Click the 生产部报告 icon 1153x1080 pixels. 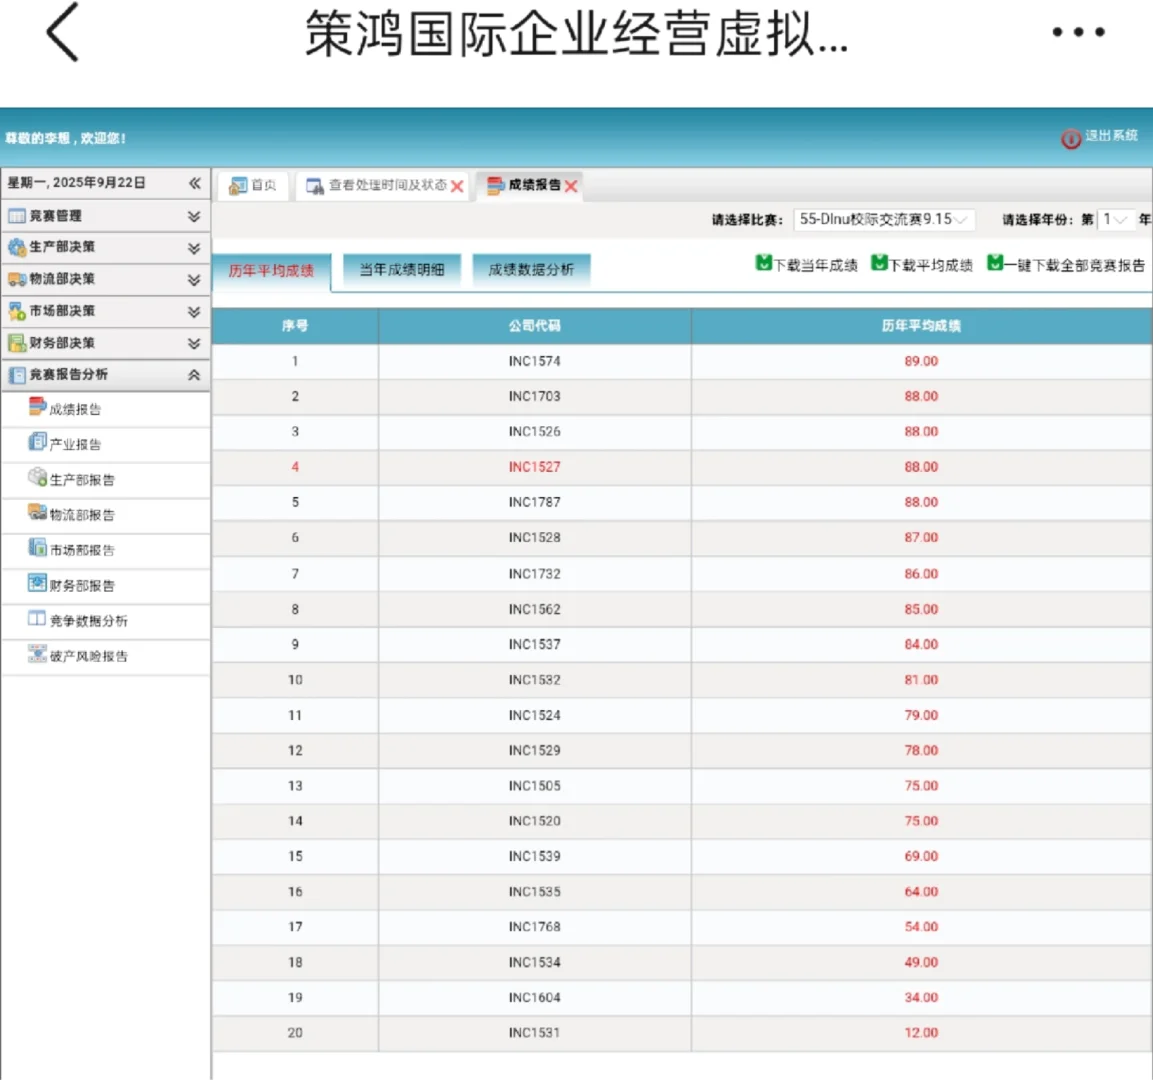click(37, 476)
